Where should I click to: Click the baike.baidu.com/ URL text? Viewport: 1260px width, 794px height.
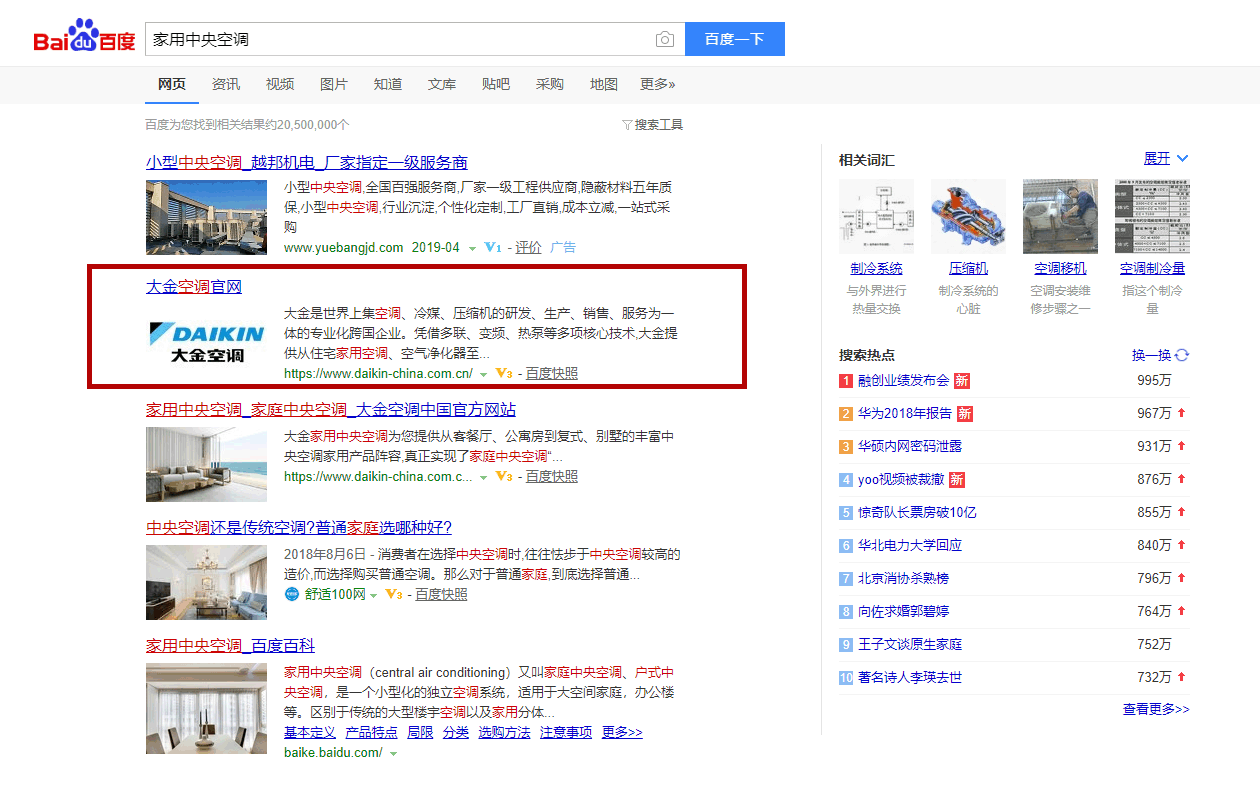tap(333, 752)
